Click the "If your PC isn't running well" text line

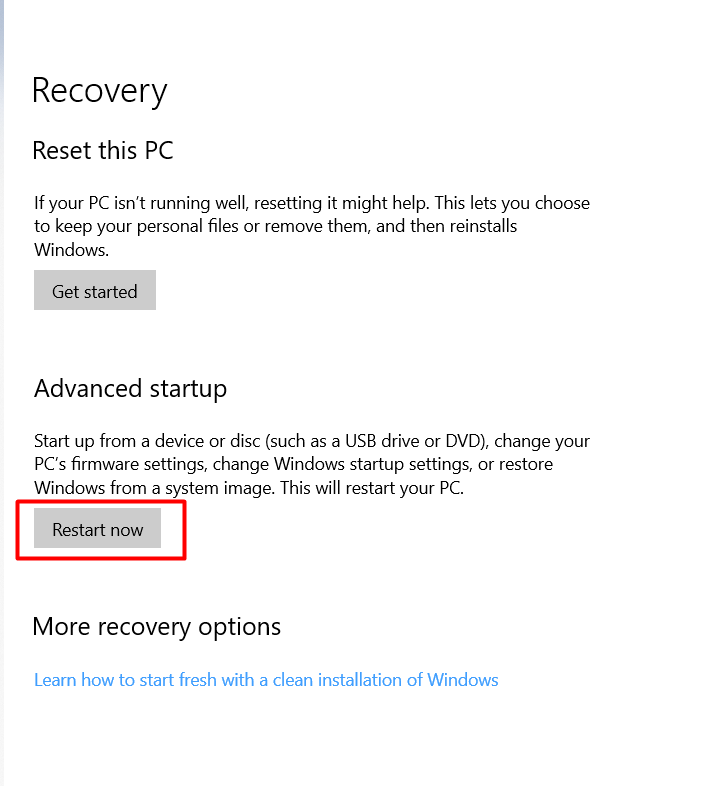(x=312, y=203)
